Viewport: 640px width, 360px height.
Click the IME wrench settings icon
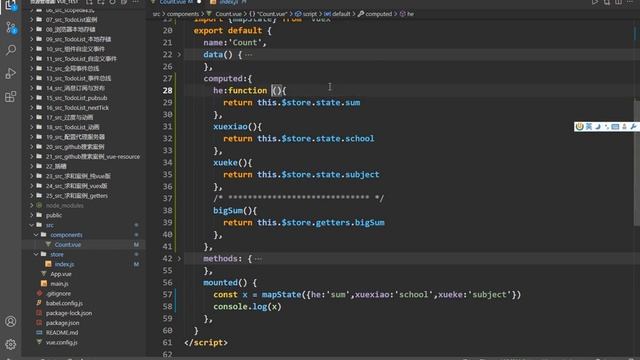[633, 127]
